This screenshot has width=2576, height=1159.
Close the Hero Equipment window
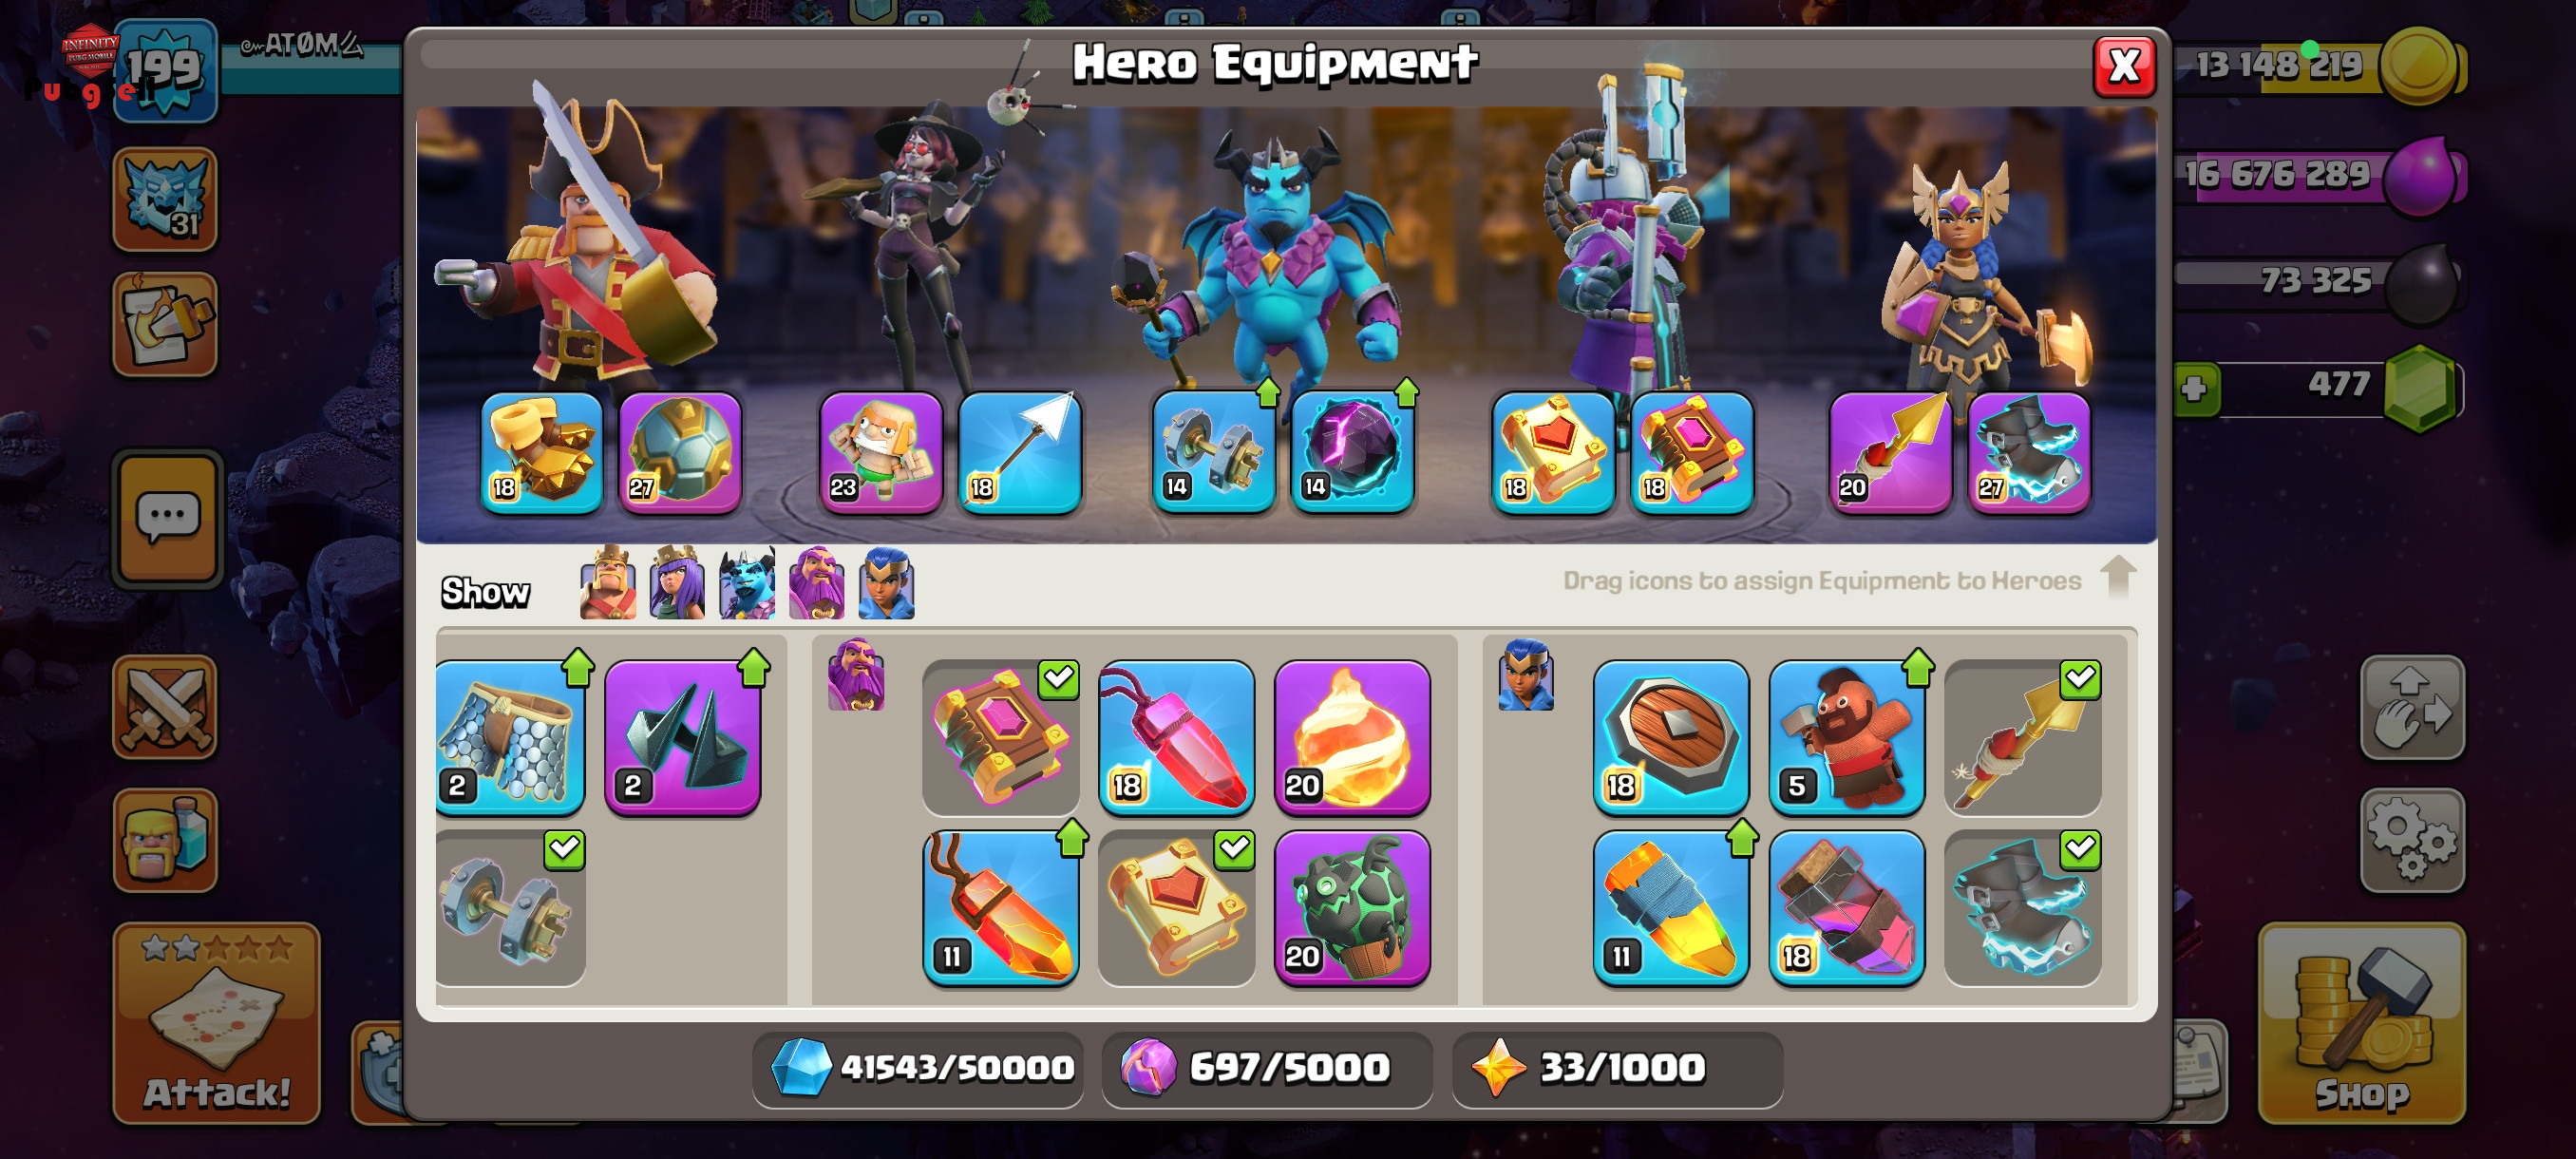[2123, 67]
